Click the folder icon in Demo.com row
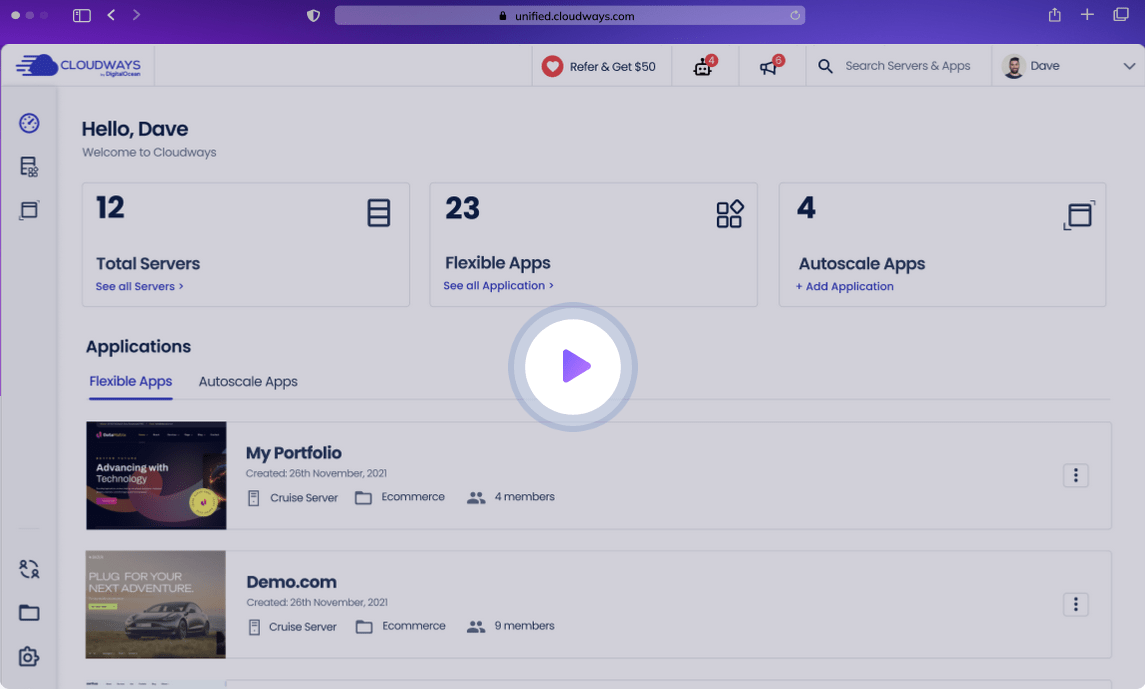 (364, 627)
